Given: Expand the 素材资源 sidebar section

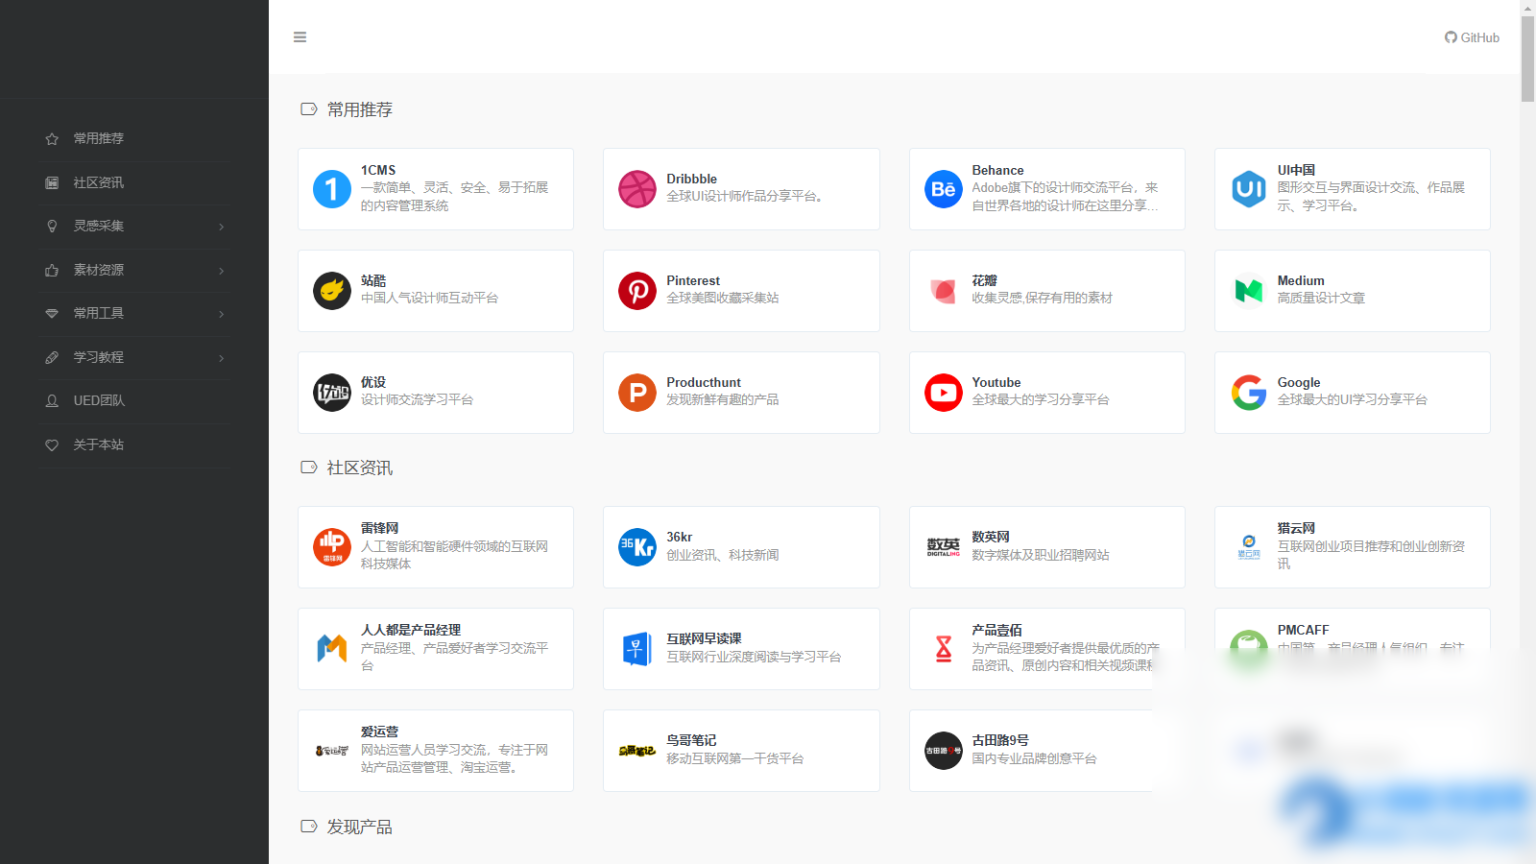Looking at the screenshot, I should coord(134,270).
